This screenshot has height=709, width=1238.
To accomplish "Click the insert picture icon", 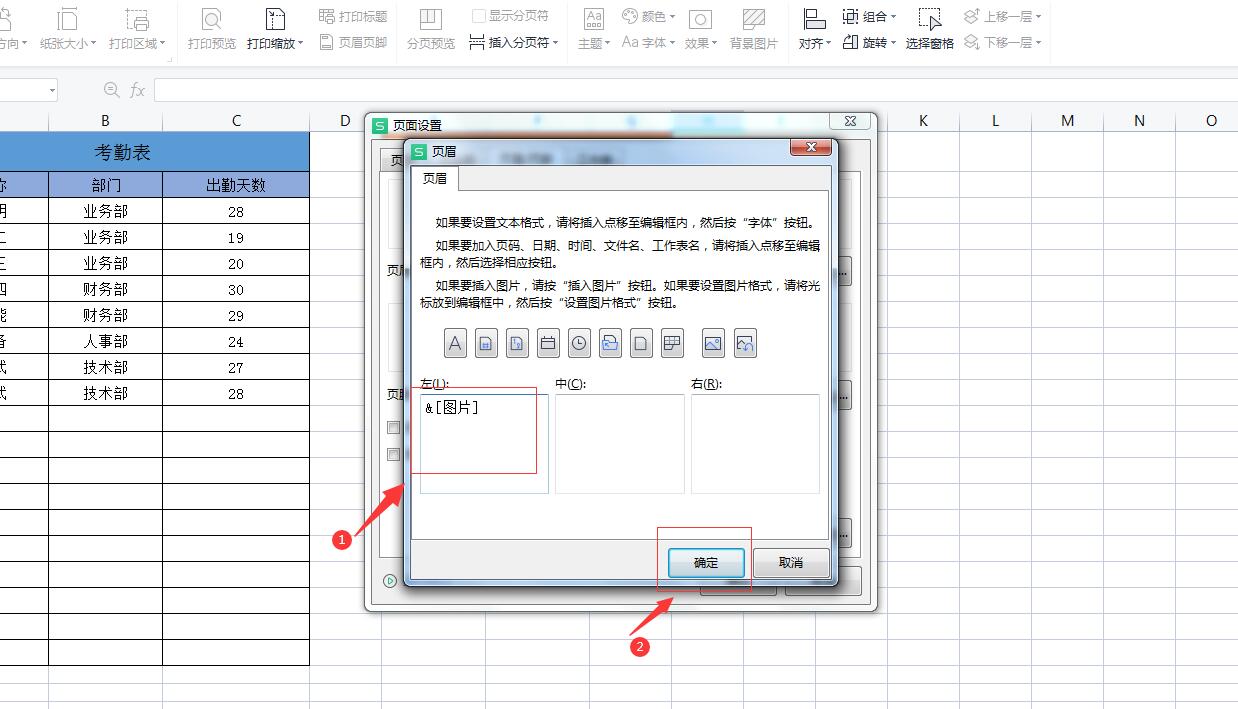I will (713, 343).
